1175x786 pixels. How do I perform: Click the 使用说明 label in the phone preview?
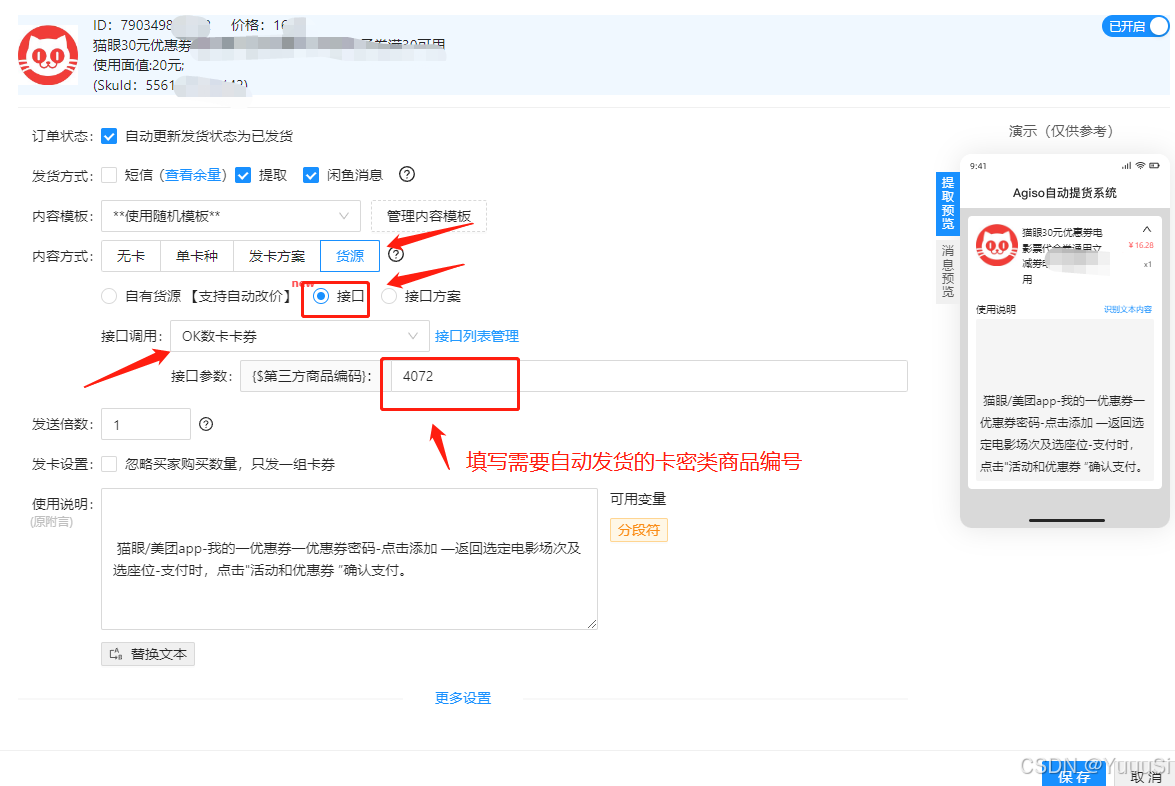coord(995,309)
